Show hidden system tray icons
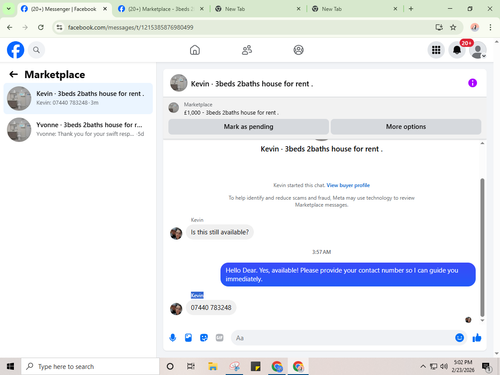500x375 pixels. coord(423,367)
